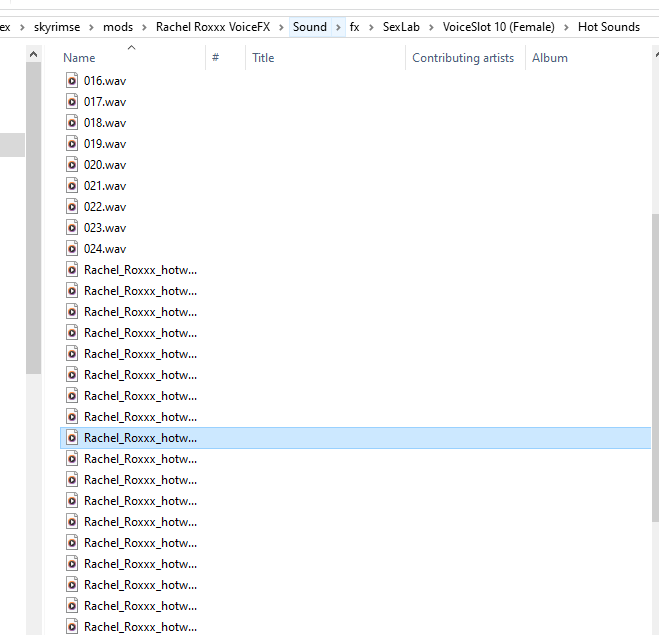Click the file icon next to 019.wav

tap(72, 143)
